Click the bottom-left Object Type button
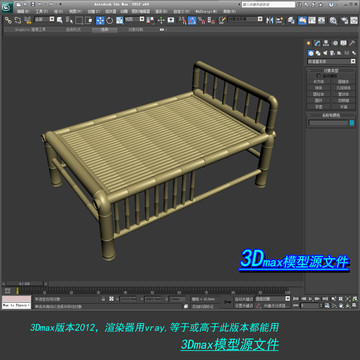Image resolution: width=360 pixels, height=360 pixels. coord(319,107)
